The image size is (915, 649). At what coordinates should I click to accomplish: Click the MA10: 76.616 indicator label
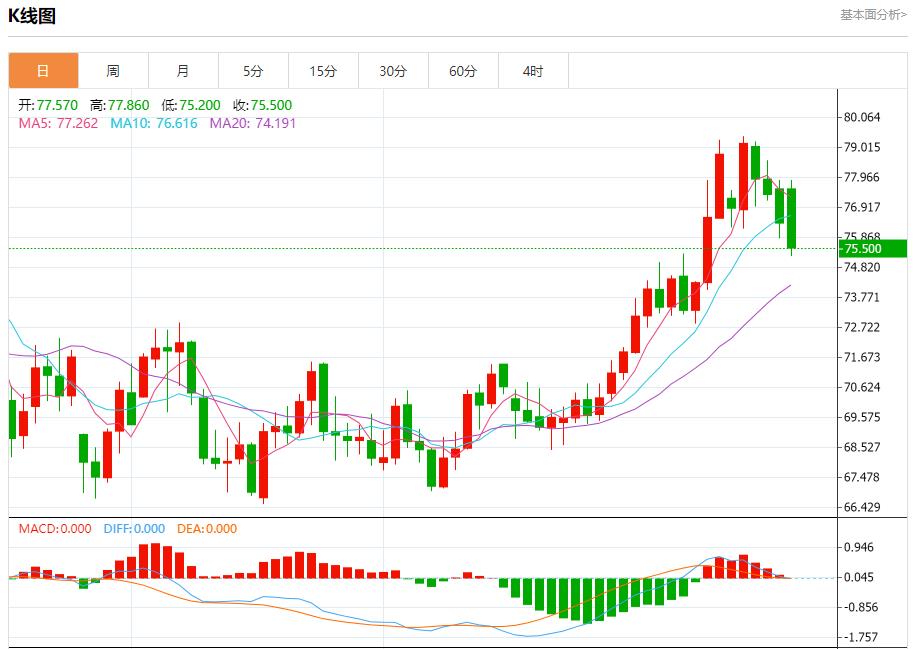pos(155,123)
